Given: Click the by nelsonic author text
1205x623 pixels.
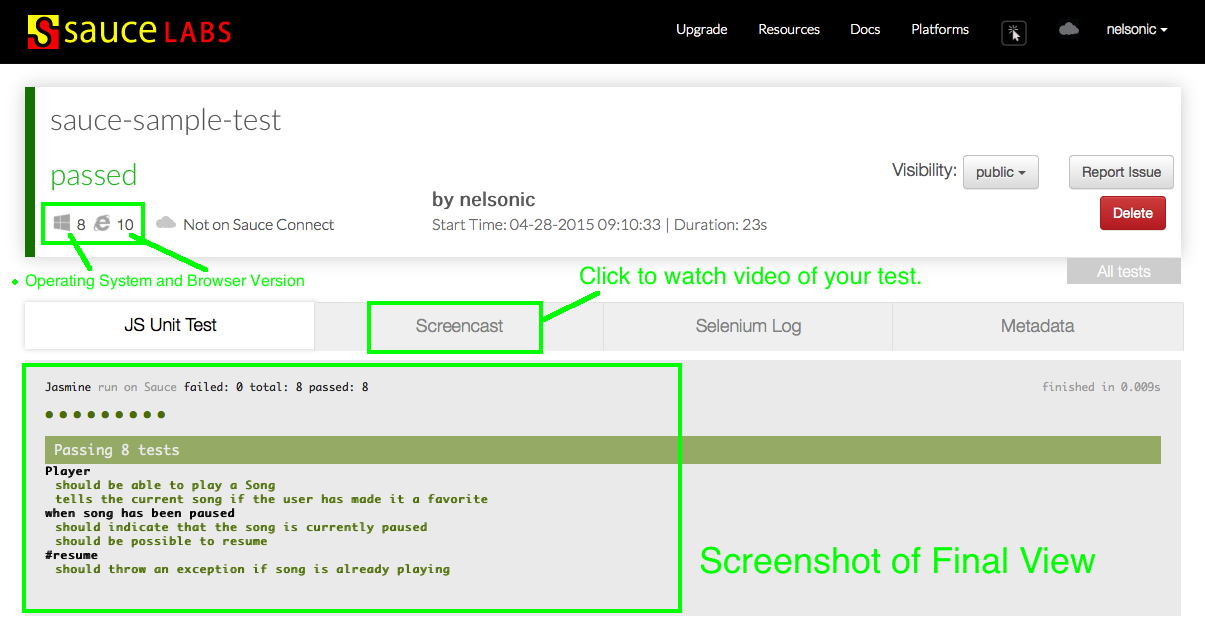Looking at the screenshot, I should click(484, 200).
